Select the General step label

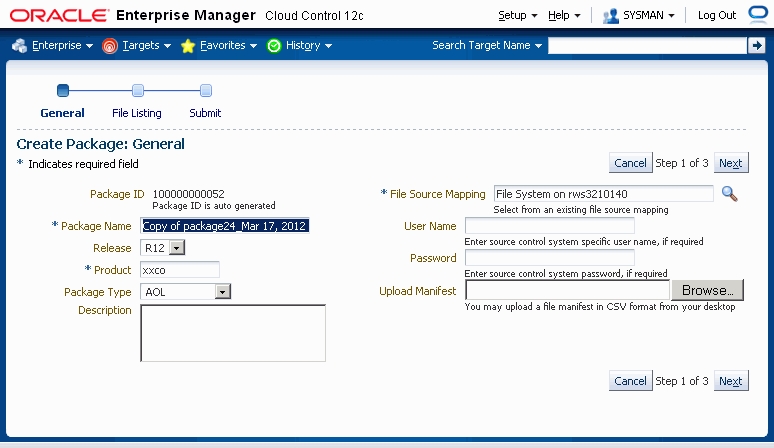[x=62, y=113]
